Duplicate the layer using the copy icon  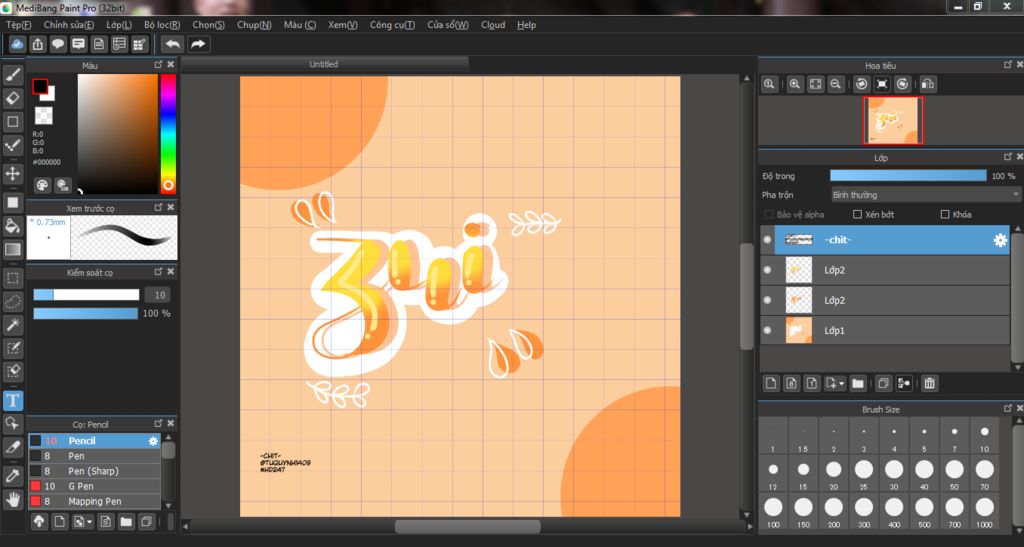[883, 383]
